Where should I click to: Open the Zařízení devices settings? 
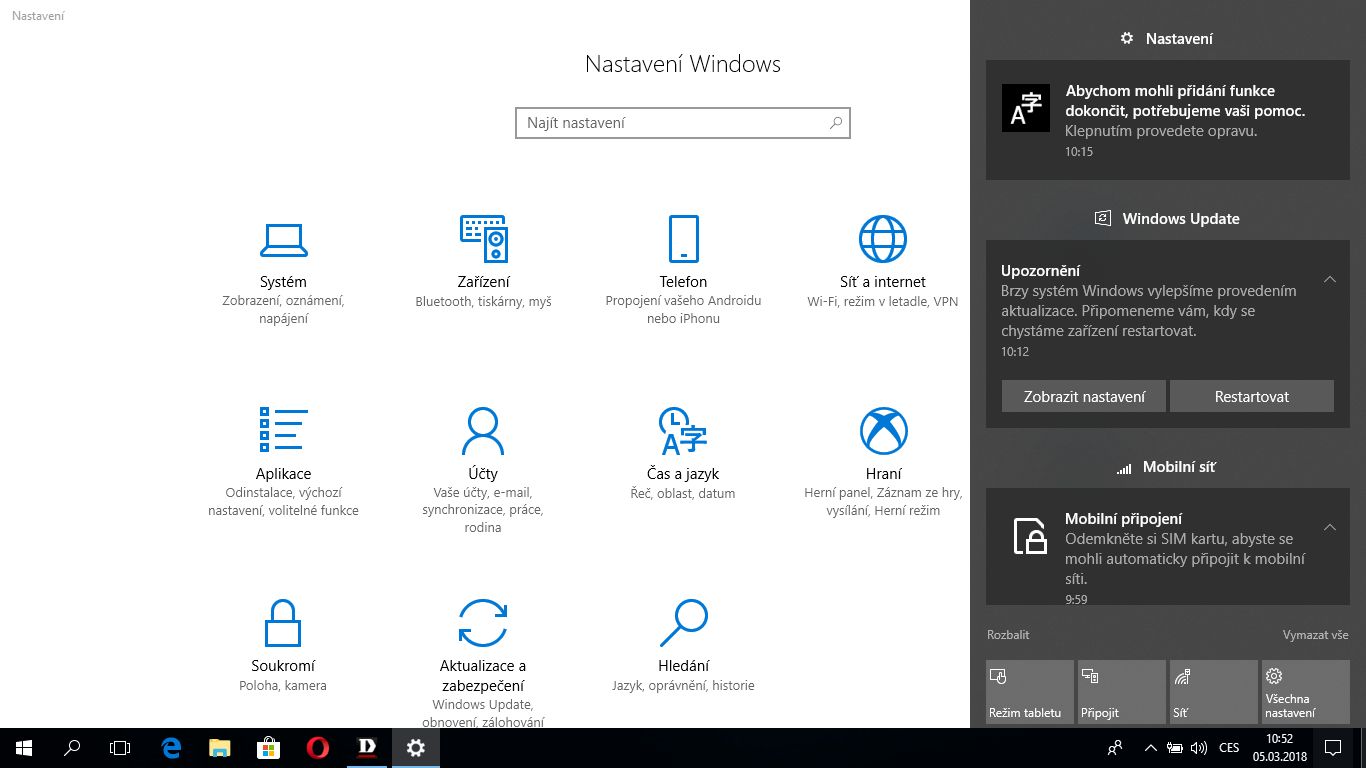483,262
